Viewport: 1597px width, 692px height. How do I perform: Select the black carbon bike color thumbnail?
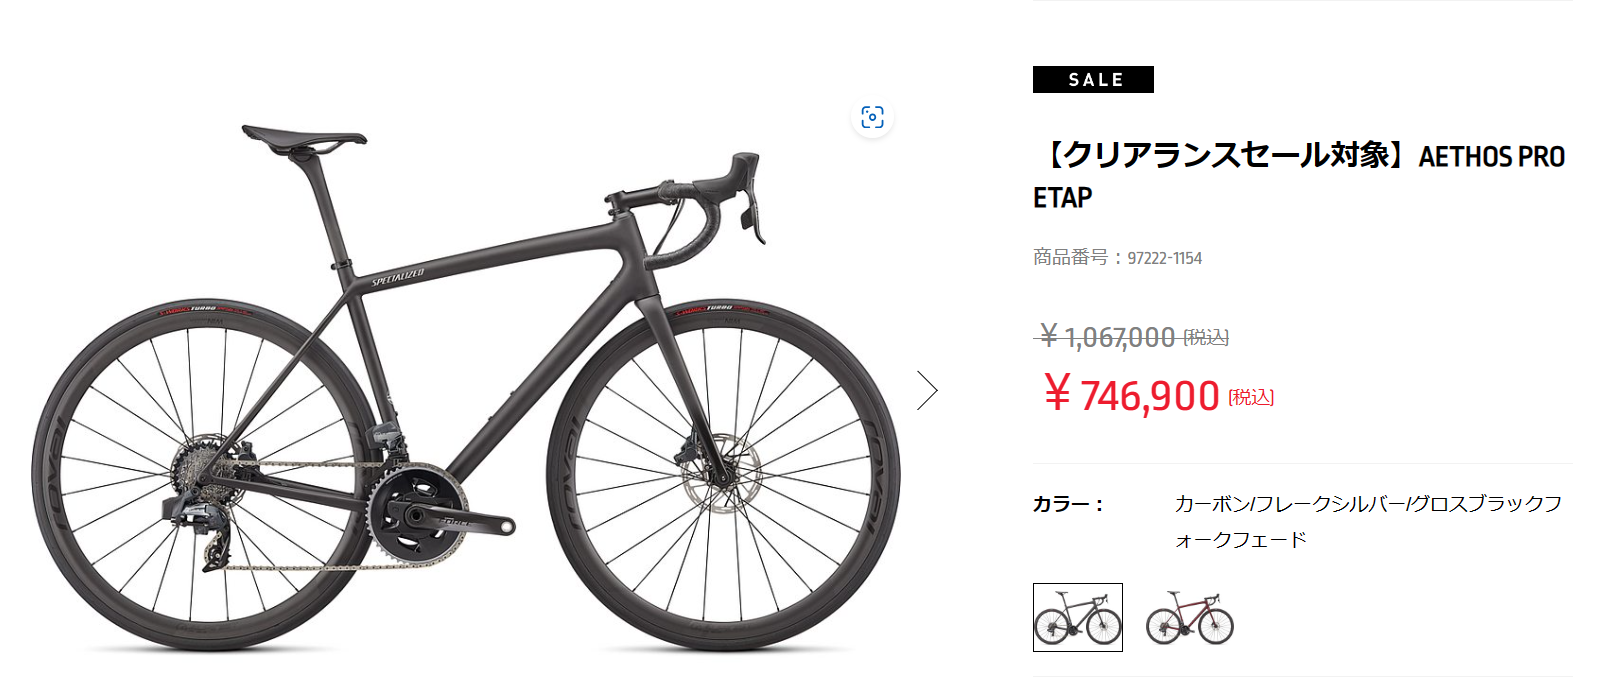click(x=1077, y=617)
